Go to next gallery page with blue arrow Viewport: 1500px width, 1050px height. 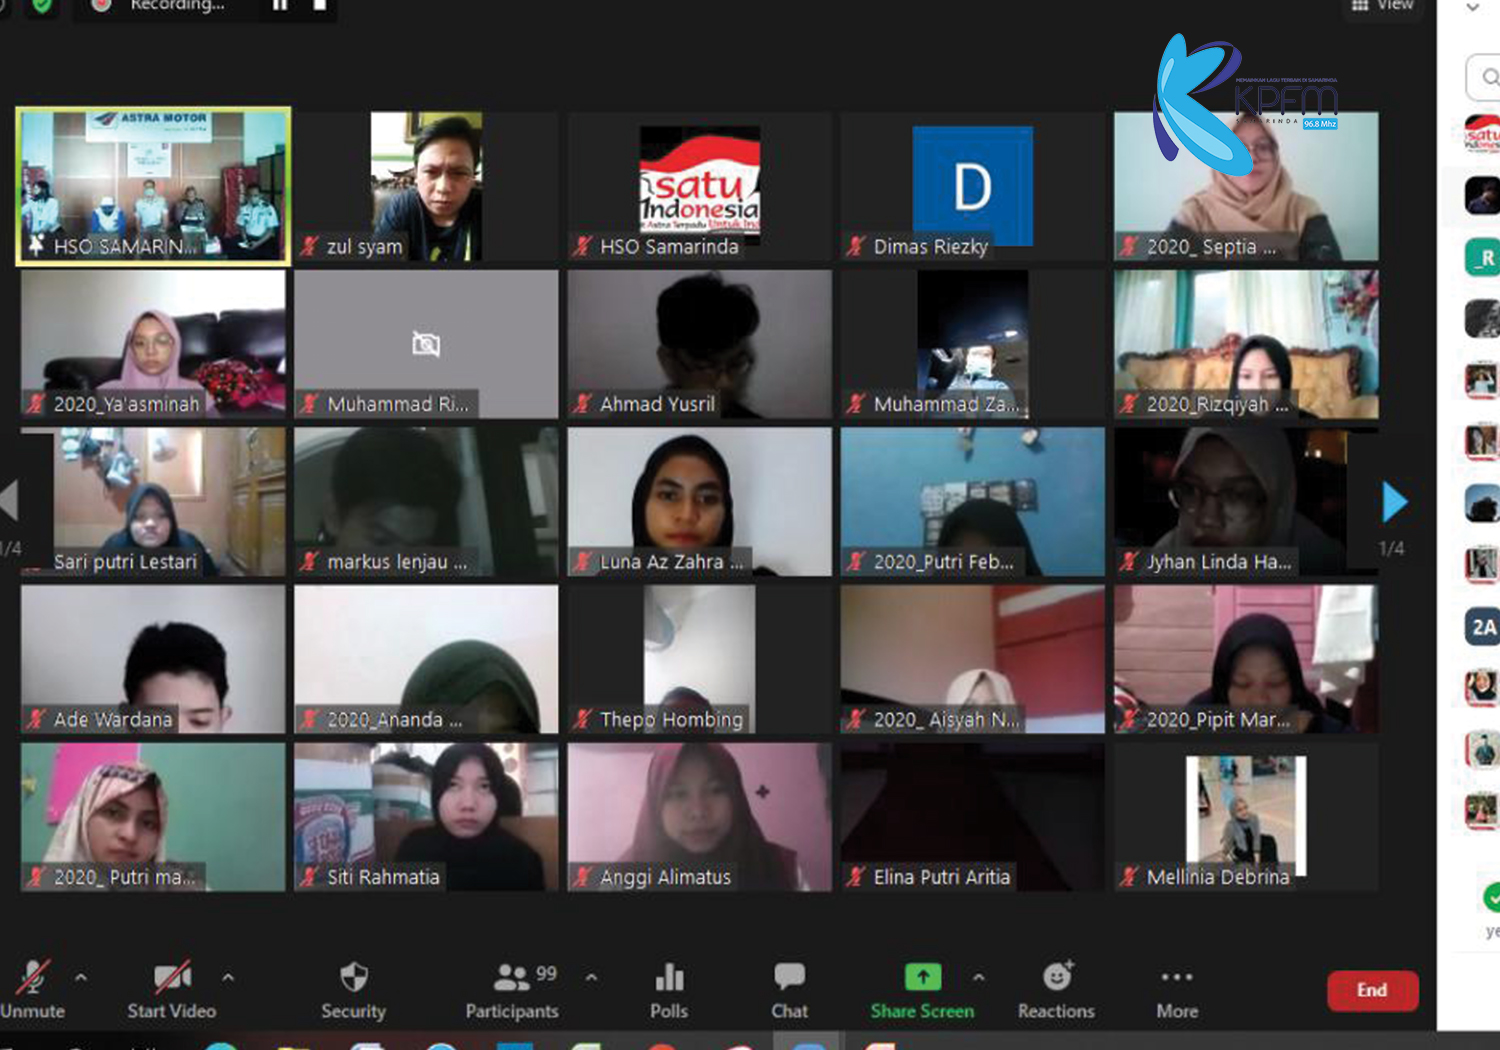point(1394,502)
